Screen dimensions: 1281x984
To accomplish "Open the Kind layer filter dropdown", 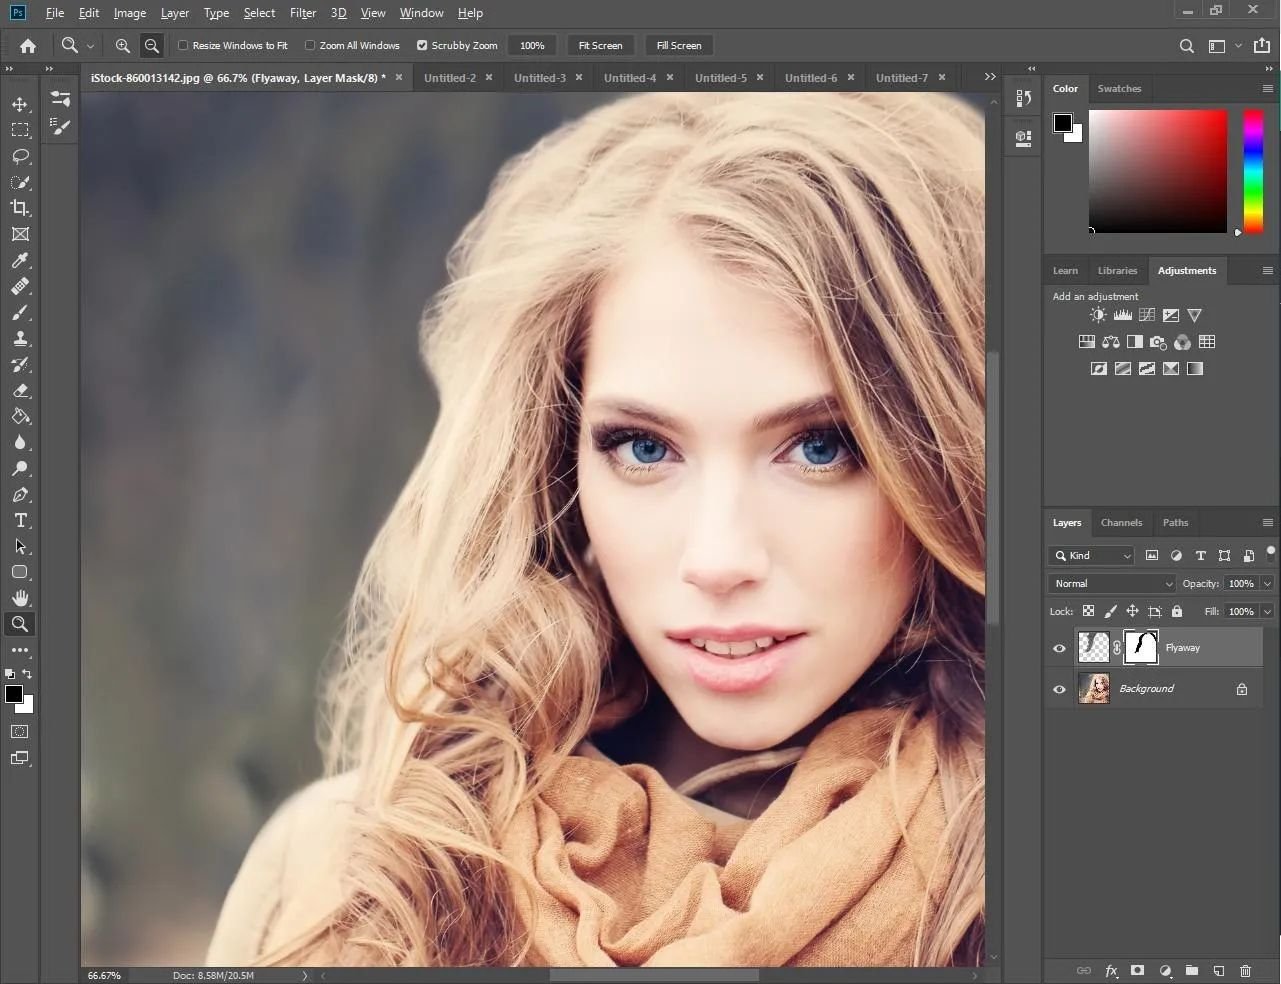I will pyautogui.click(x=1092, y=556).
